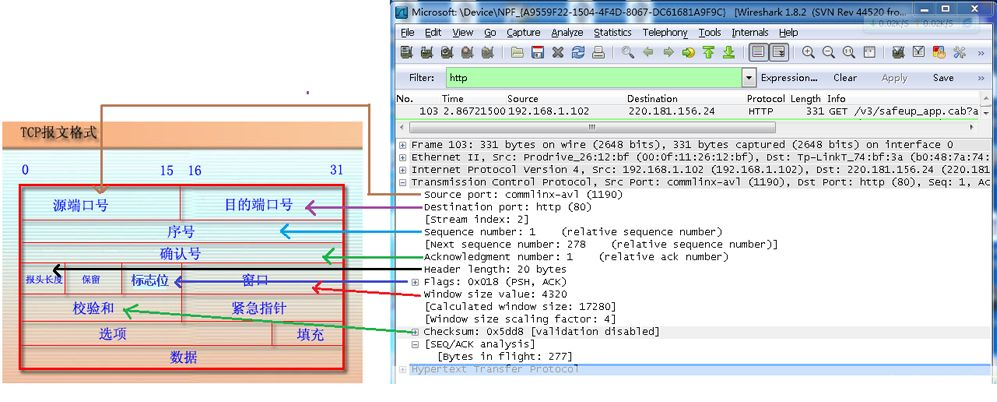Clear the display filter
997x402 pixels.
click(845, 78)
